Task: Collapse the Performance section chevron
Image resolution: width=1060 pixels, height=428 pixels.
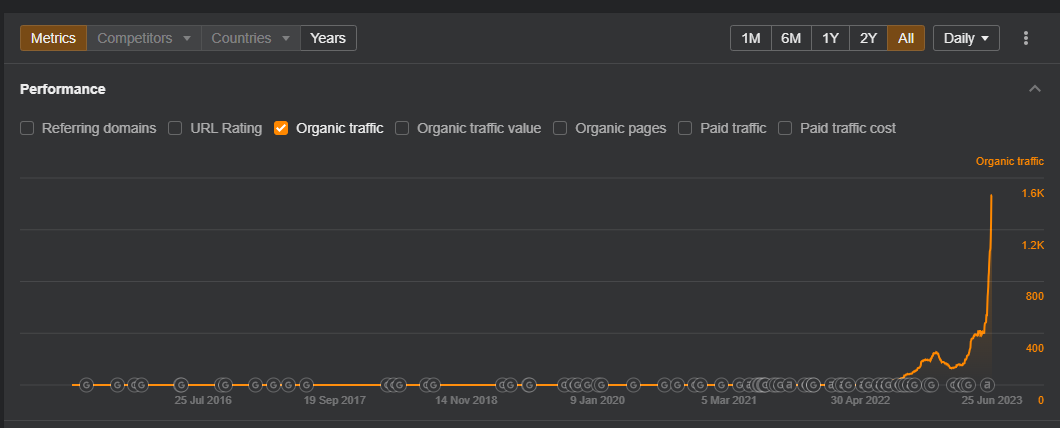Action: click(1034, 89)
